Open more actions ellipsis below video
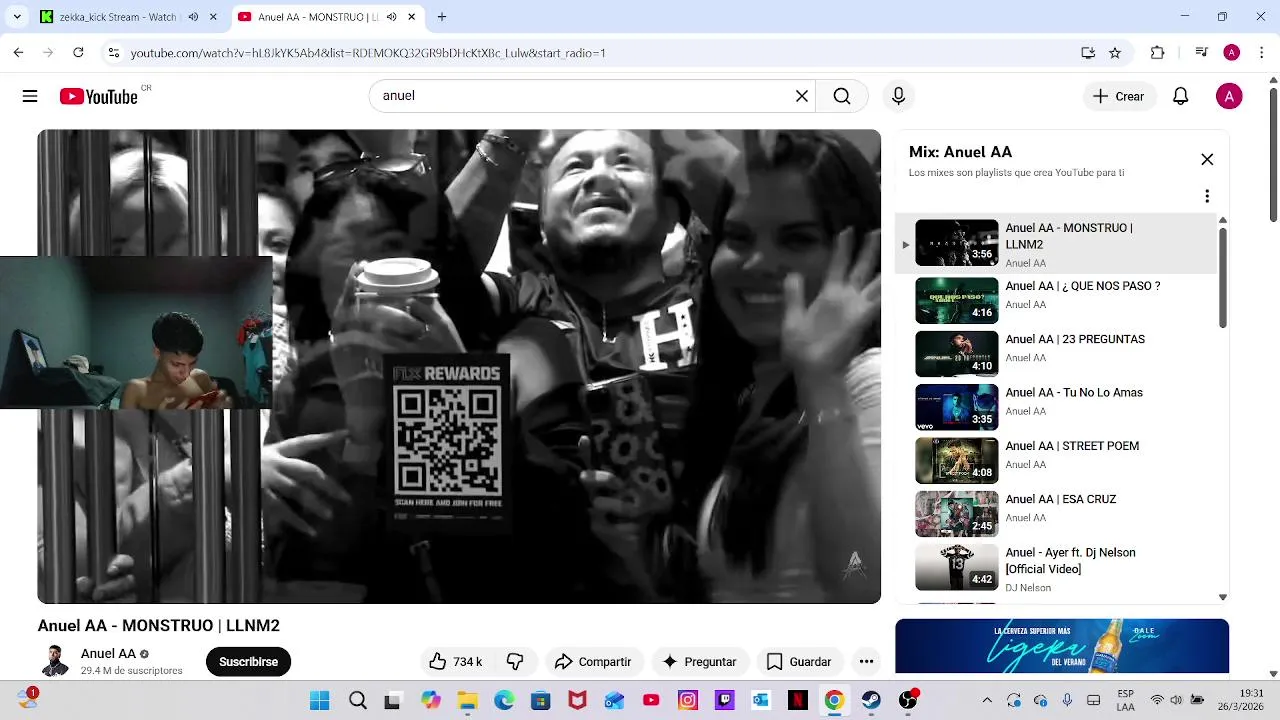The height and width of the screenshot is (720, 1280). click(866, 662)
